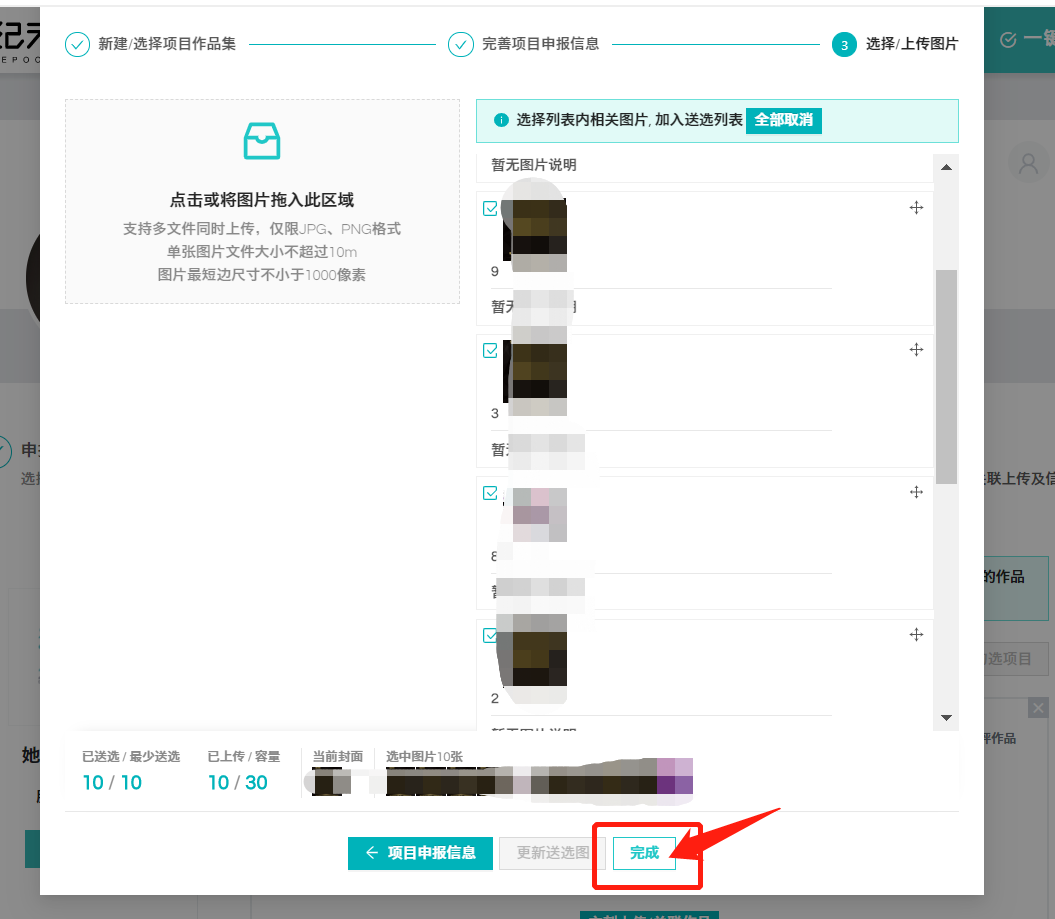Screen dimensions: 1055x919
Task: Click the 已上传 / 容量 label
Action: [244, 757]
